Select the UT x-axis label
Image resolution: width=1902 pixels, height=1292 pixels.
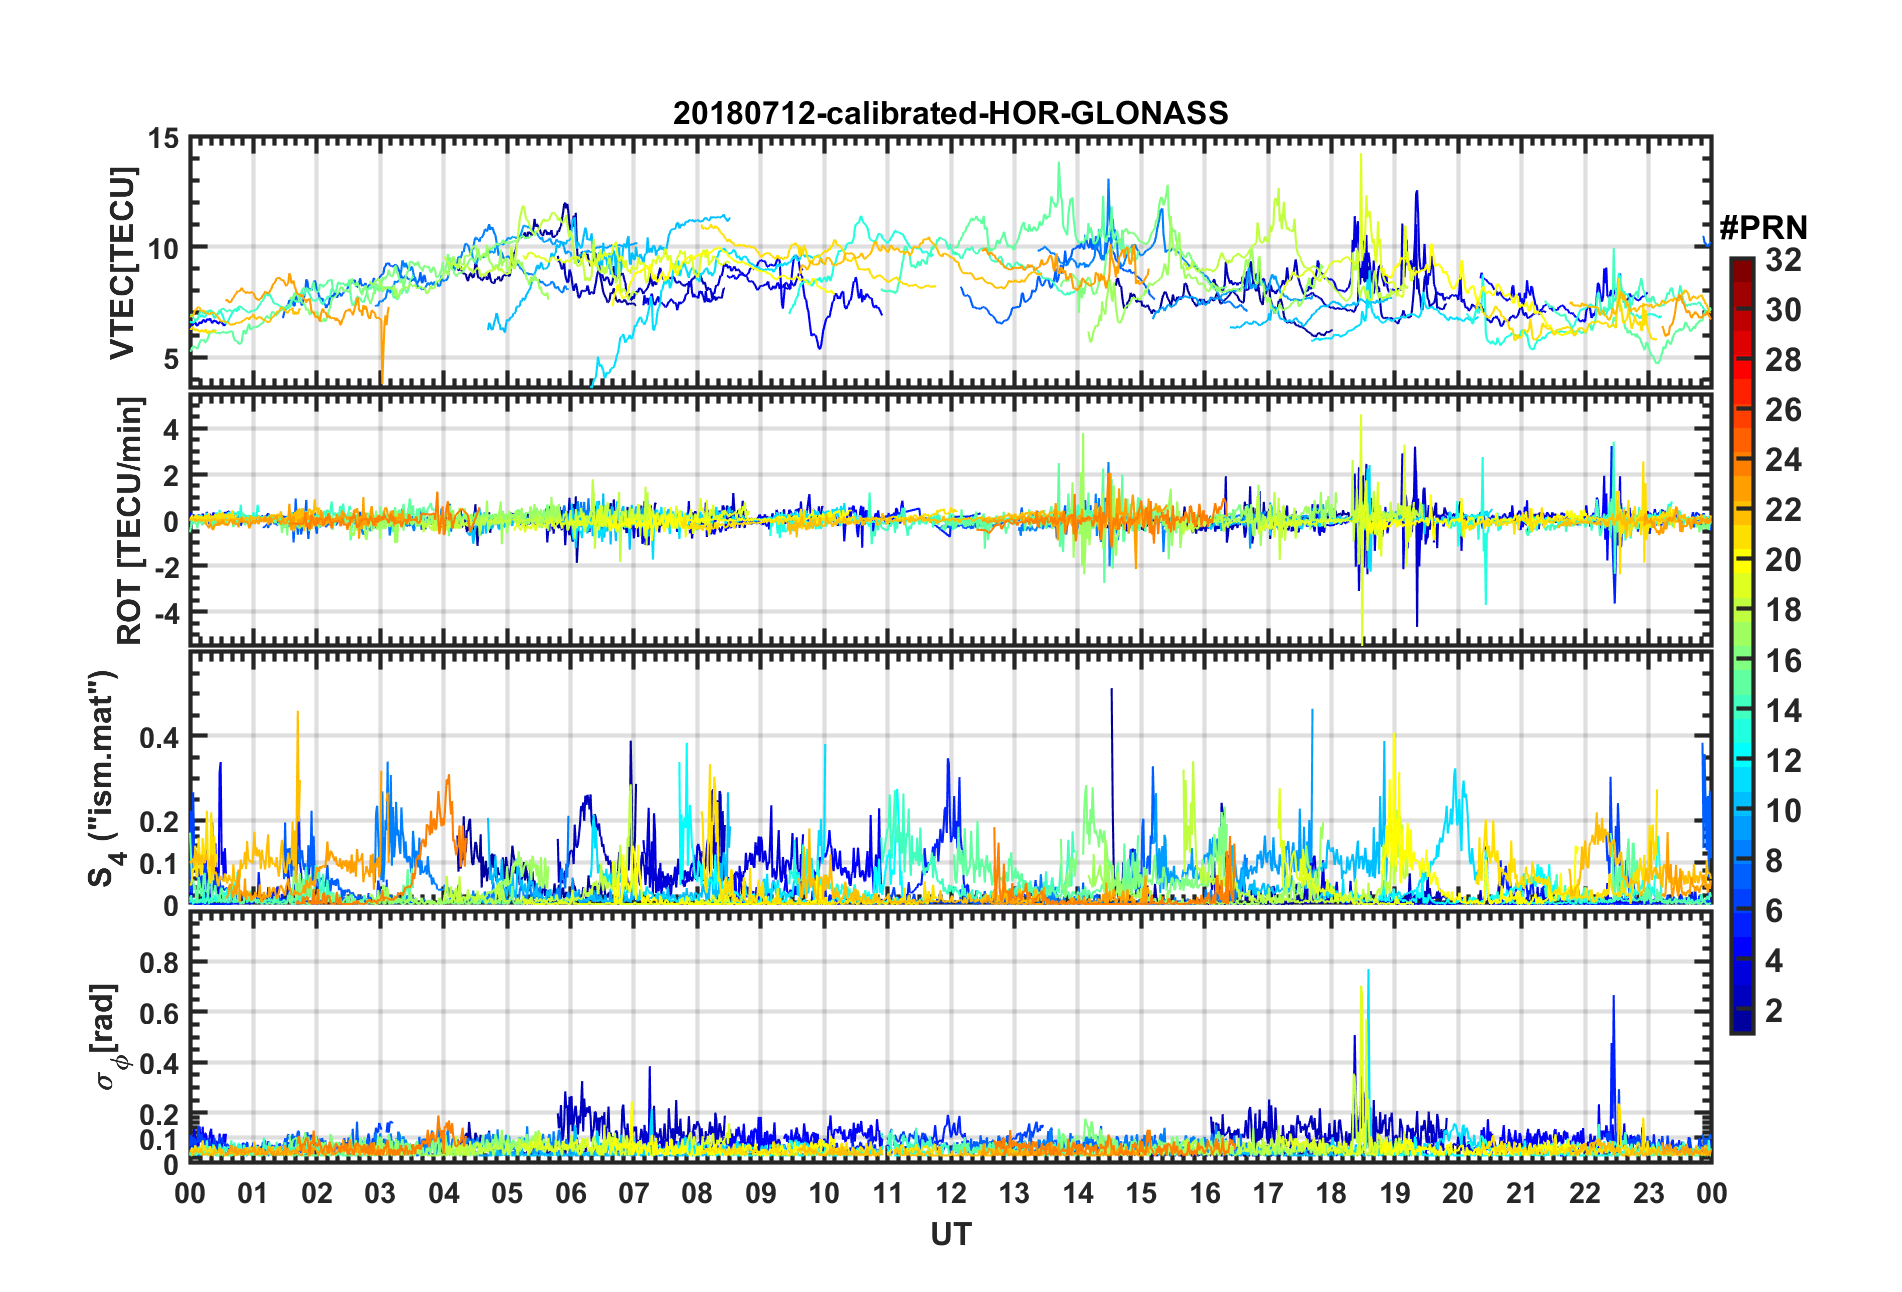click(x=950, y=1235)
